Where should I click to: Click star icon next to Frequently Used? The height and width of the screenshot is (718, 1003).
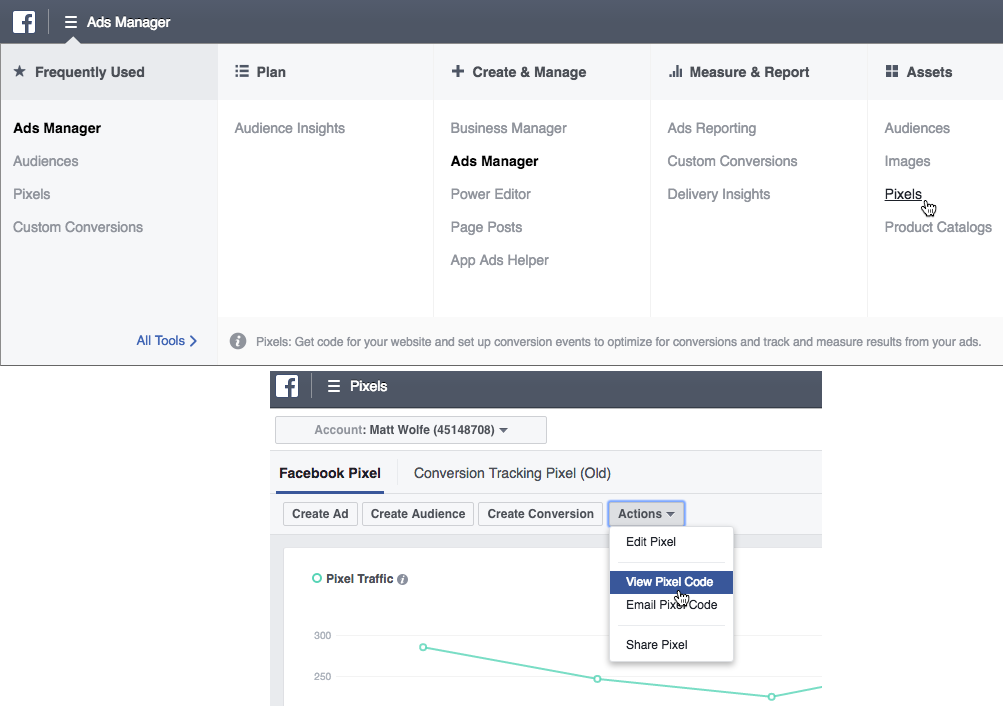(x=20, y=71)
